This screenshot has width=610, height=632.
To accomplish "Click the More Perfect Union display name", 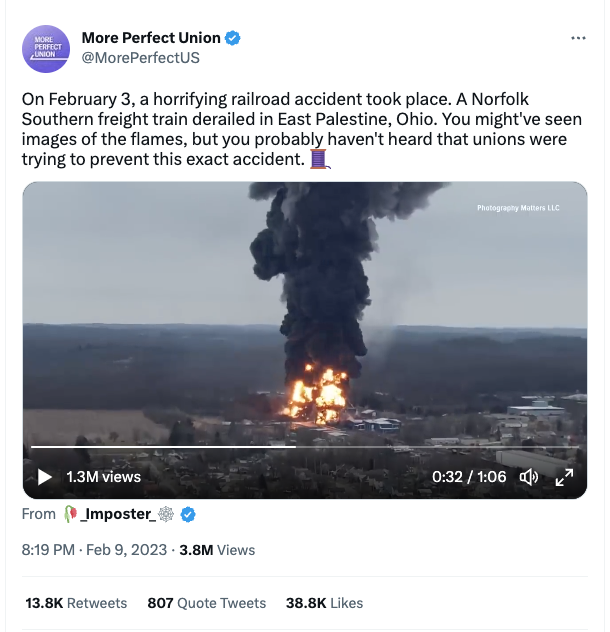I will [150, 39].
